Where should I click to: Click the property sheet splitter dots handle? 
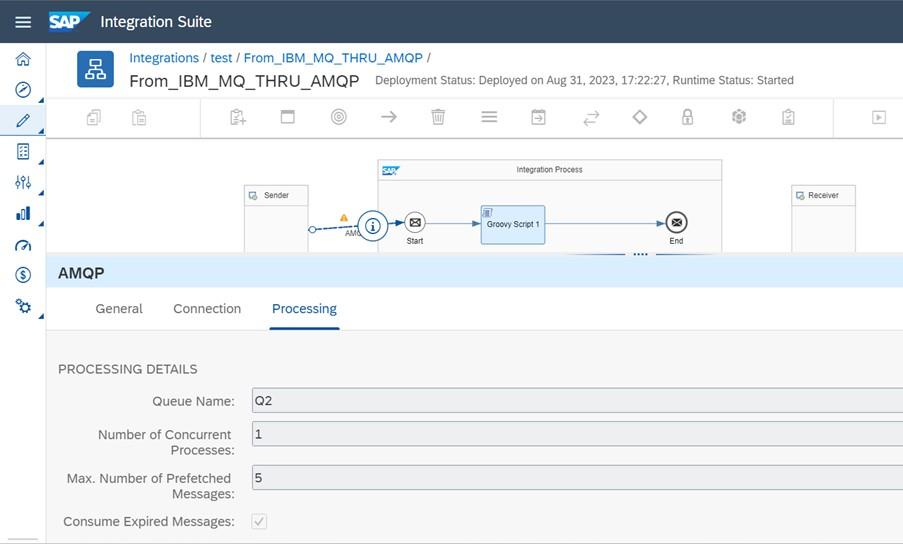coord(640,254)
